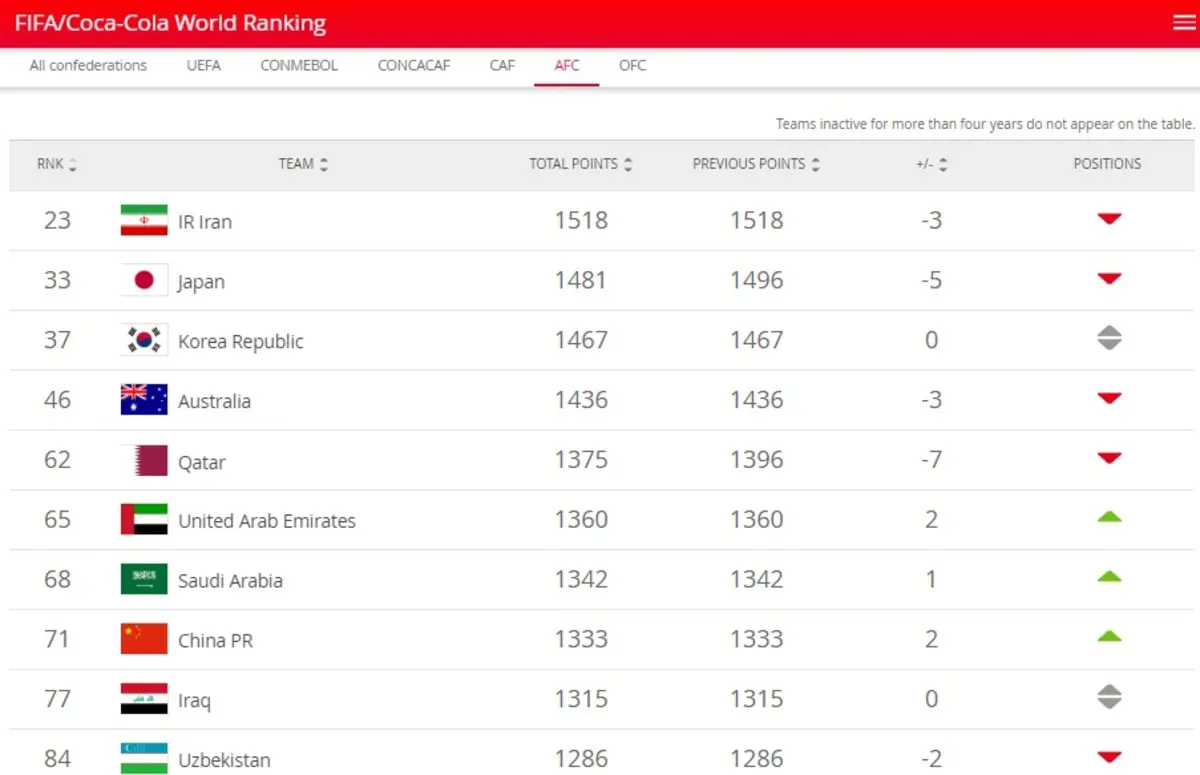The width and height of the screenshot is (1200, 775).
Task: Open the United Arab Emirates team link
Action: pos(267,521)
